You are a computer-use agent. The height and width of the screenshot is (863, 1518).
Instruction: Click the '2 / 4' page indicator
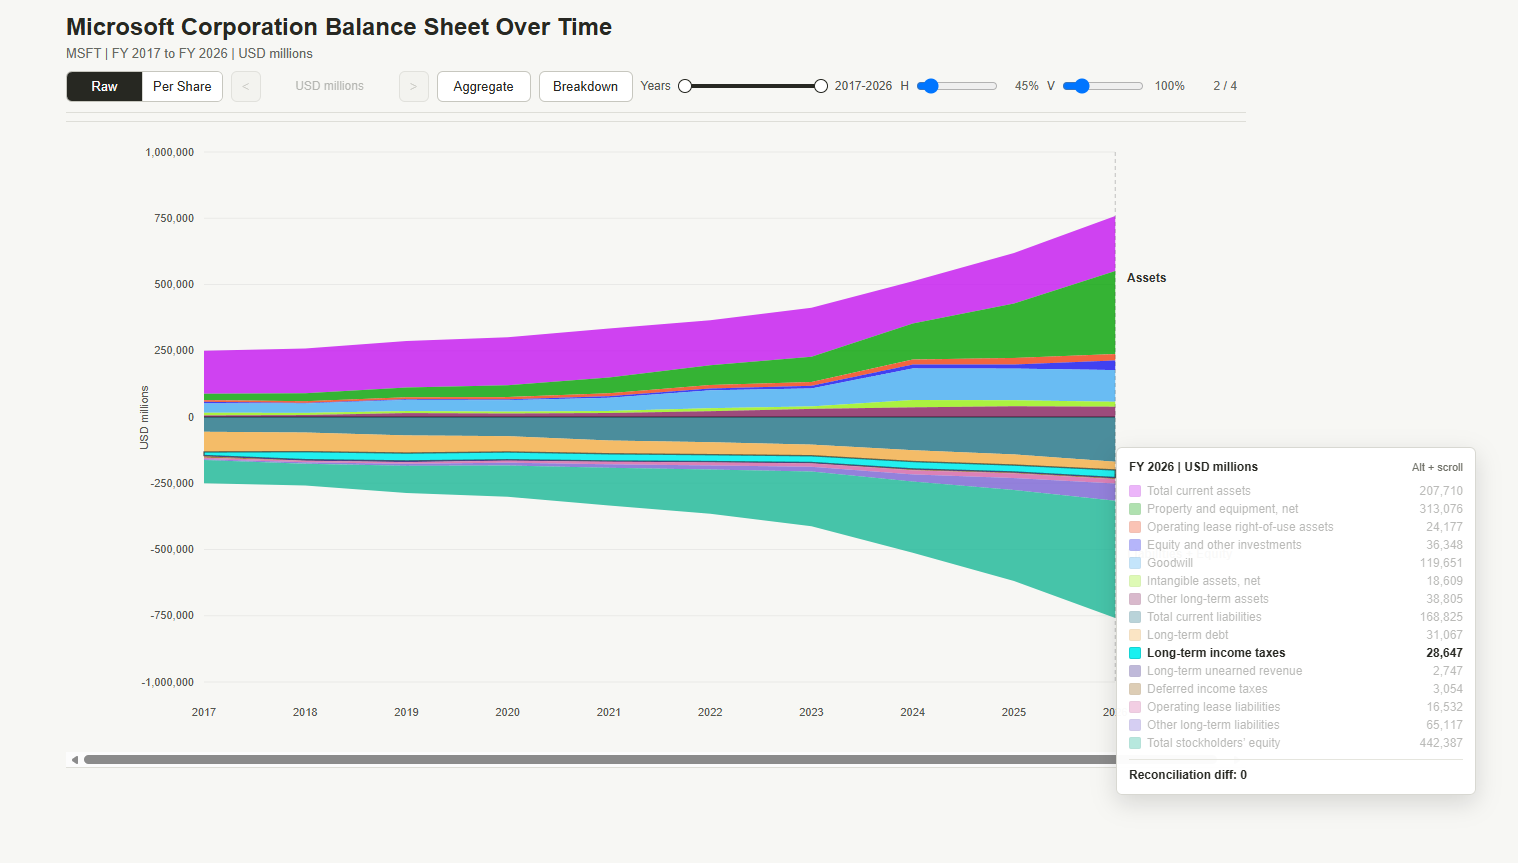click(x=1225, y=86)
